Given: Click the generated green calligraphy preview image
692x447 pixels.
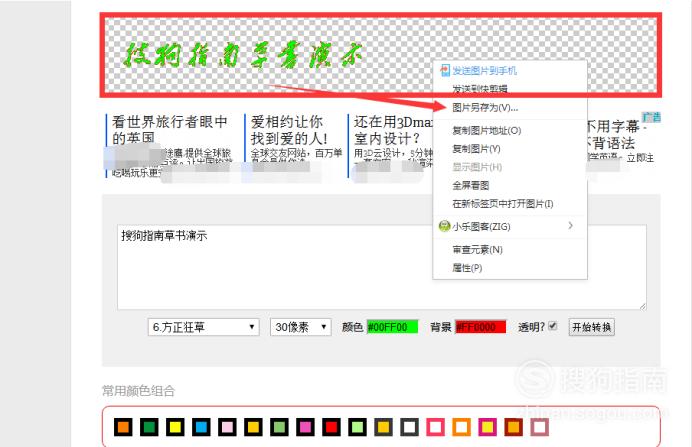Looking at the screenshot, I should (x=242, y=55).
